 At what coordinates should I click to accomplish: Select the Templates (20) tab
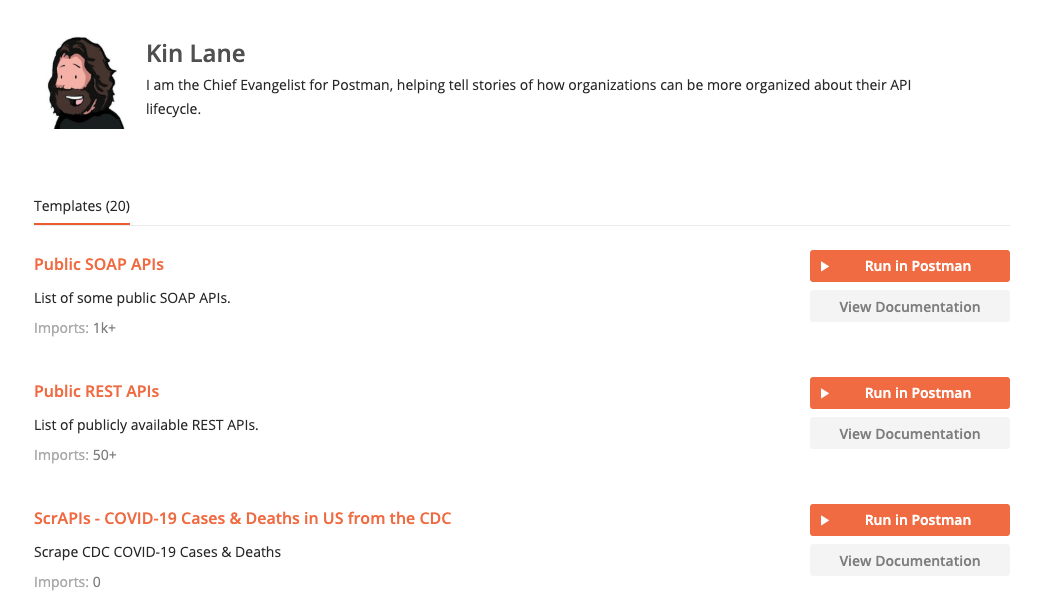coord(82,206)
